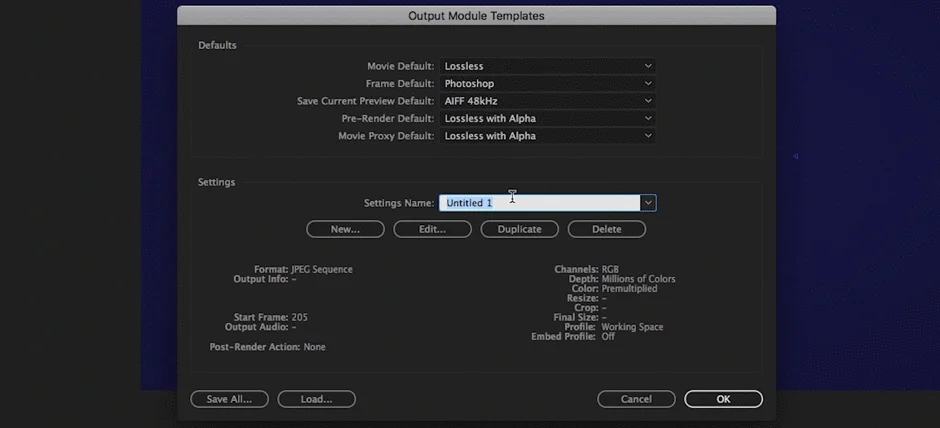Open Save Current Preview Default dropdown

pyautogui.click(x=547, y=101)
